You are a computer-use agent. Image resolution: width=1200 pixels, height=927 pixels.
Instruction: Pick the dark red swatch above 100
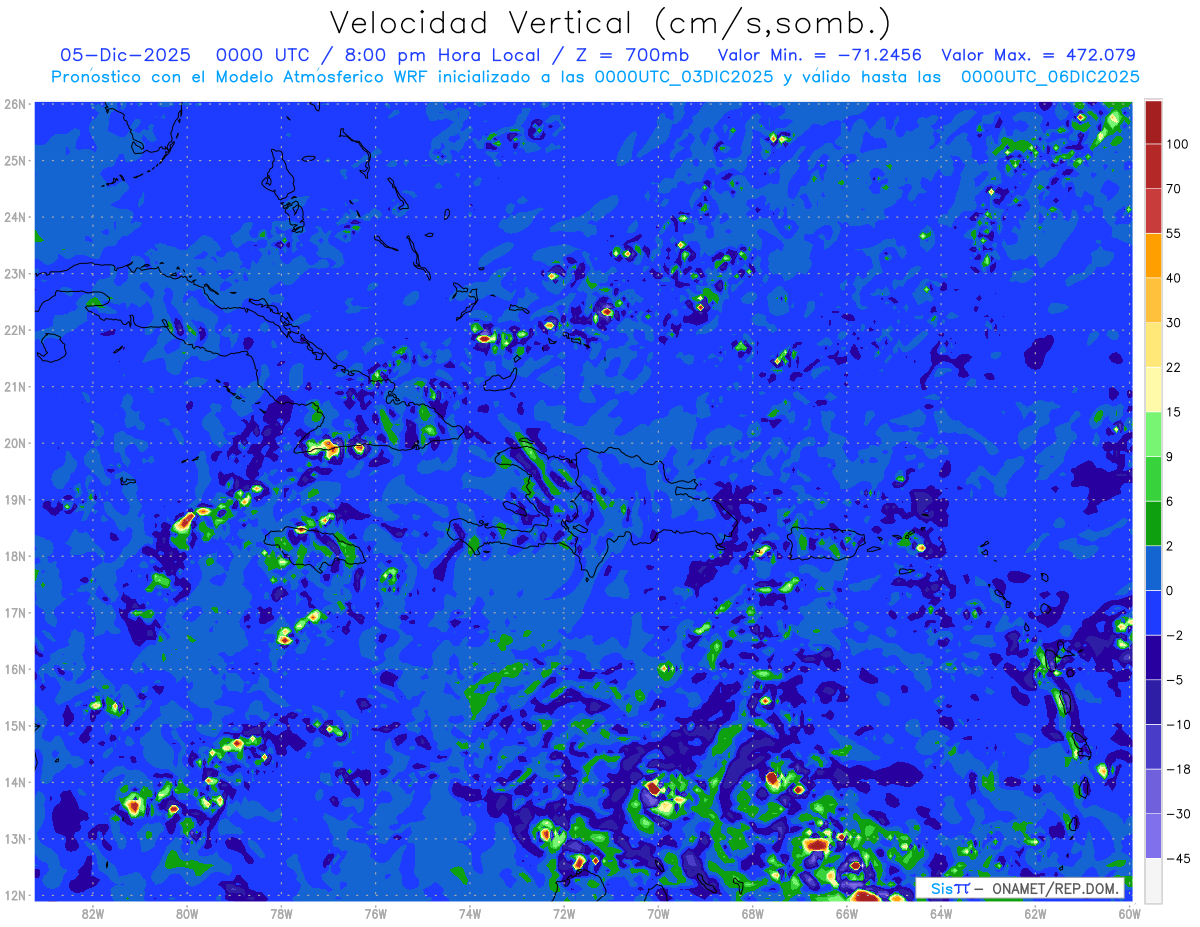1153,122
